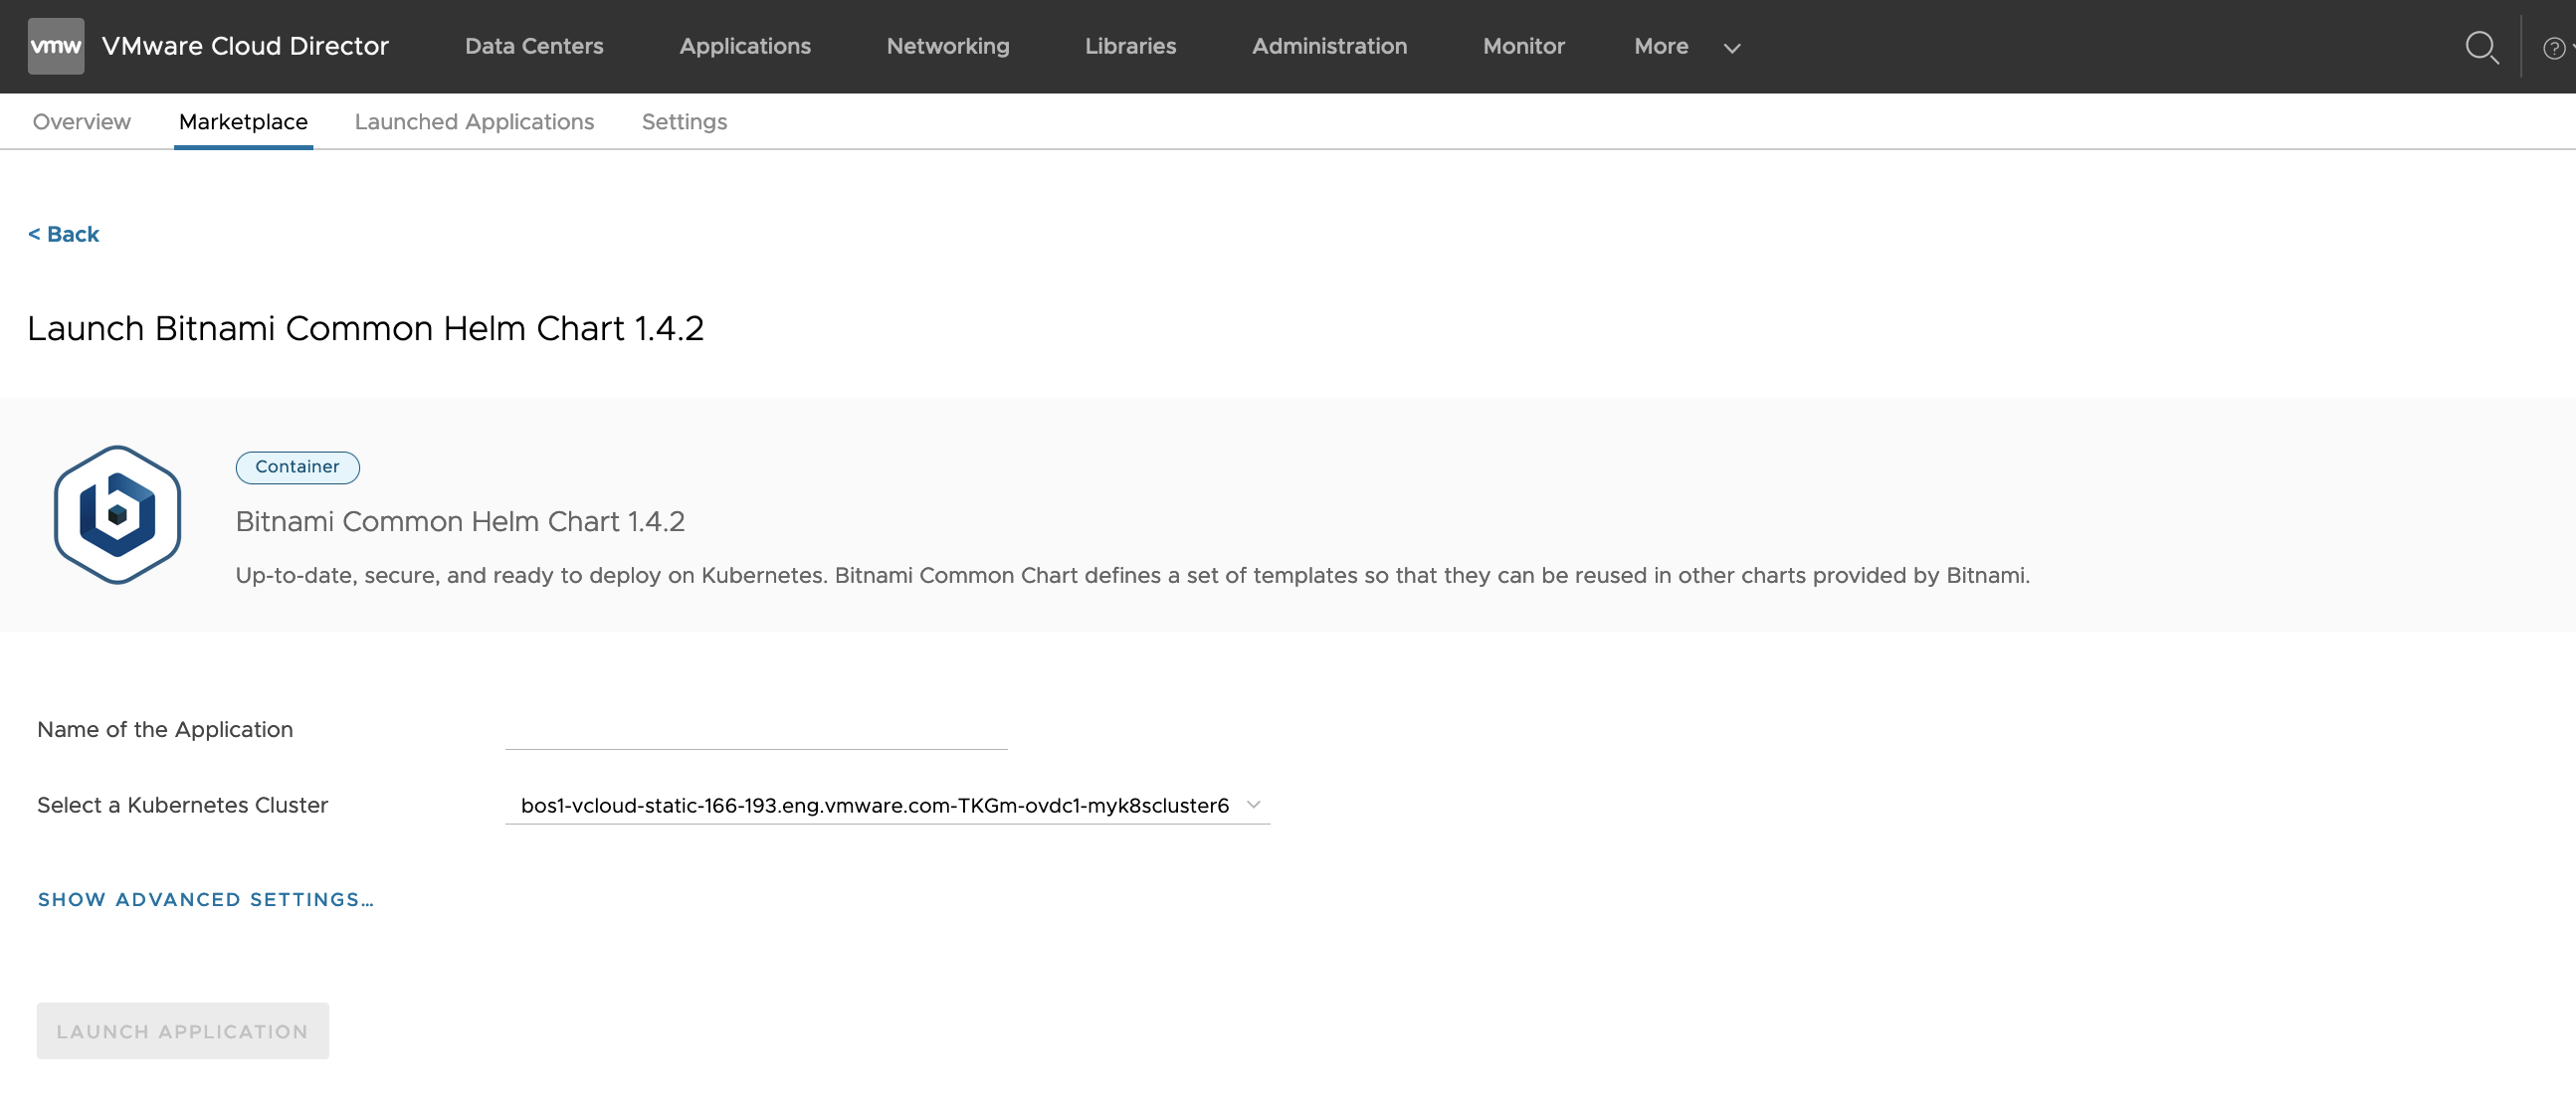2576x1108 pixels.
Task: Open the Applications menu
Action: pos(744,46)
